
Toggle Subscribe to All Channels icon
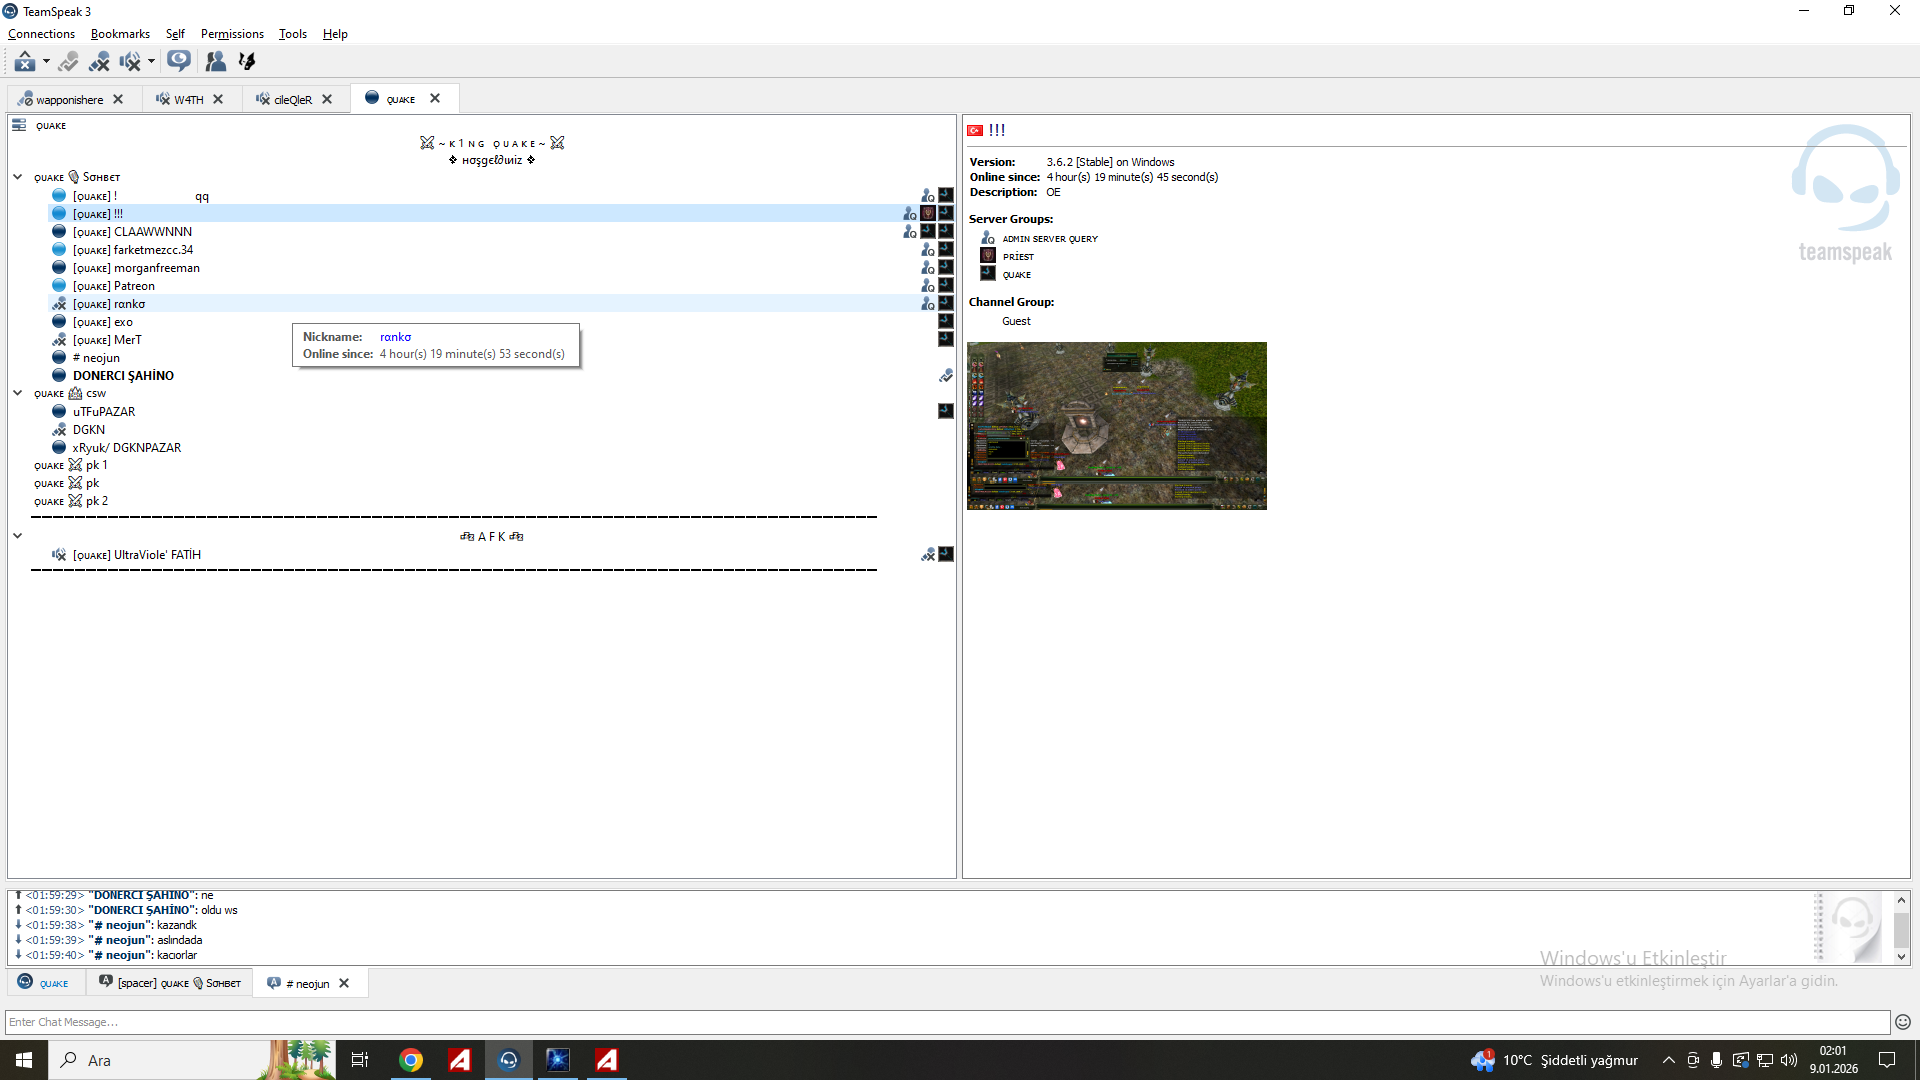click(179, 62)
